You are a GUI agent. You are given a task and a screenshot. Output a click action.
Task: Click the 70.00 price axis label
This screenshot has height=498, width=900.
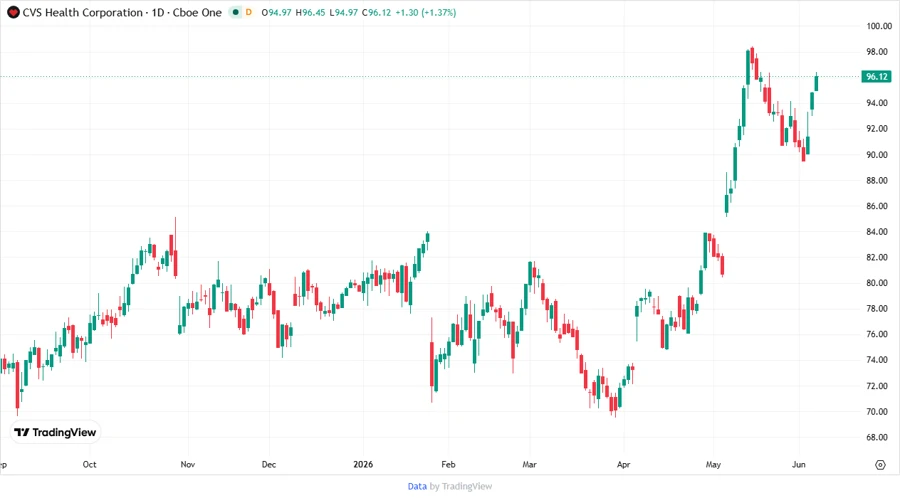(877, 411)
